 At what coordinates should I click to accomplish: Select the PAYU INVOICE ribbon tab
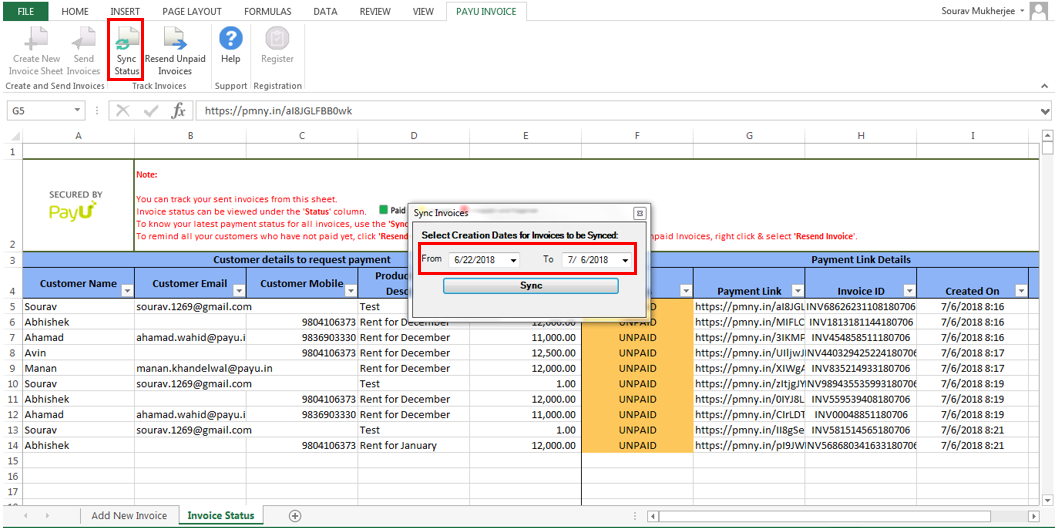pos(486,11)
